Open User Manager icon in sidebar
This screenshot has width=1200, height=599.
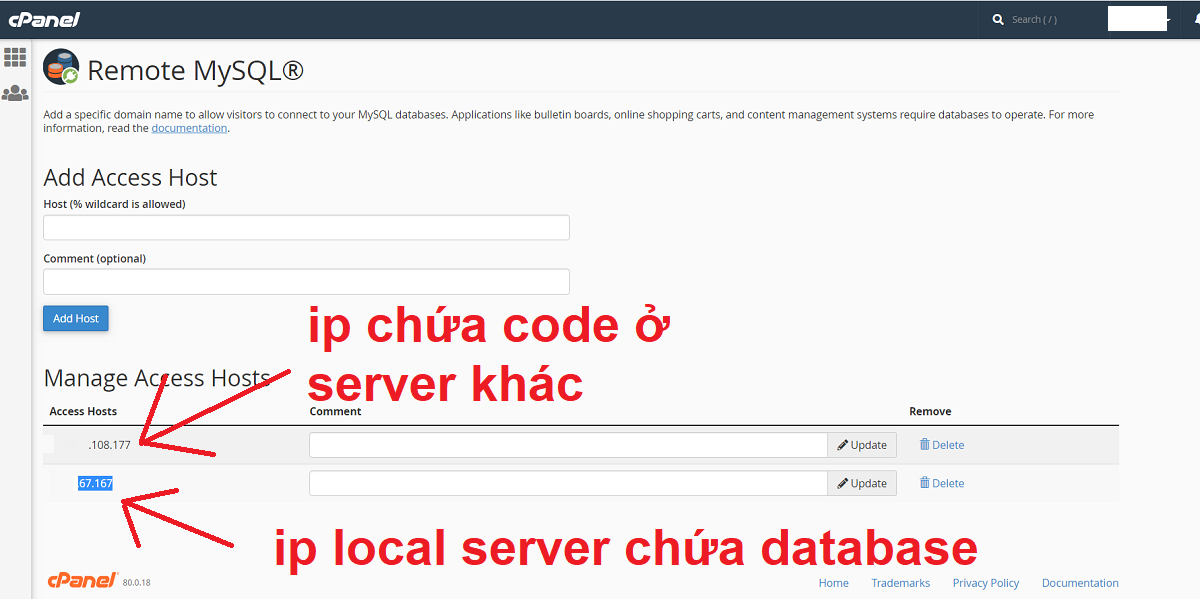[15, 94]
